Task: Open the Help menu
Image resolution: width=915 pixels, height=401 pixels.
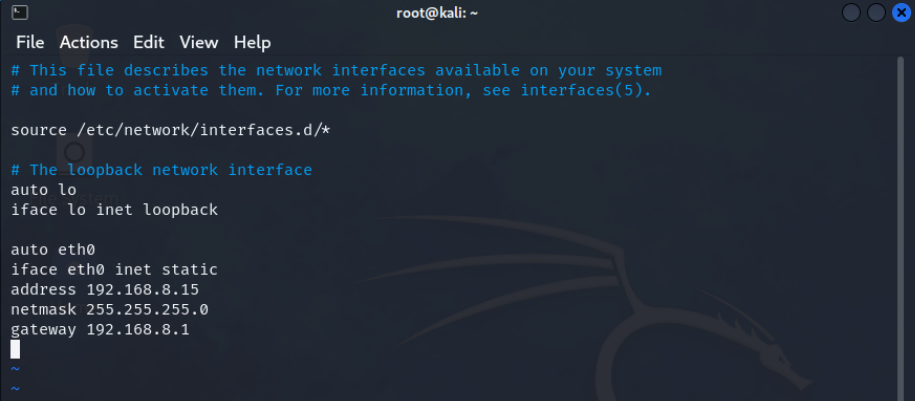Action: [x=252, y=42]
